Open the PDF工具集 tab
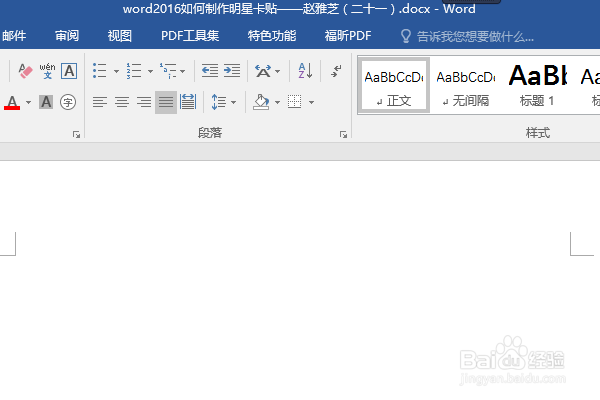 [190, 36]
